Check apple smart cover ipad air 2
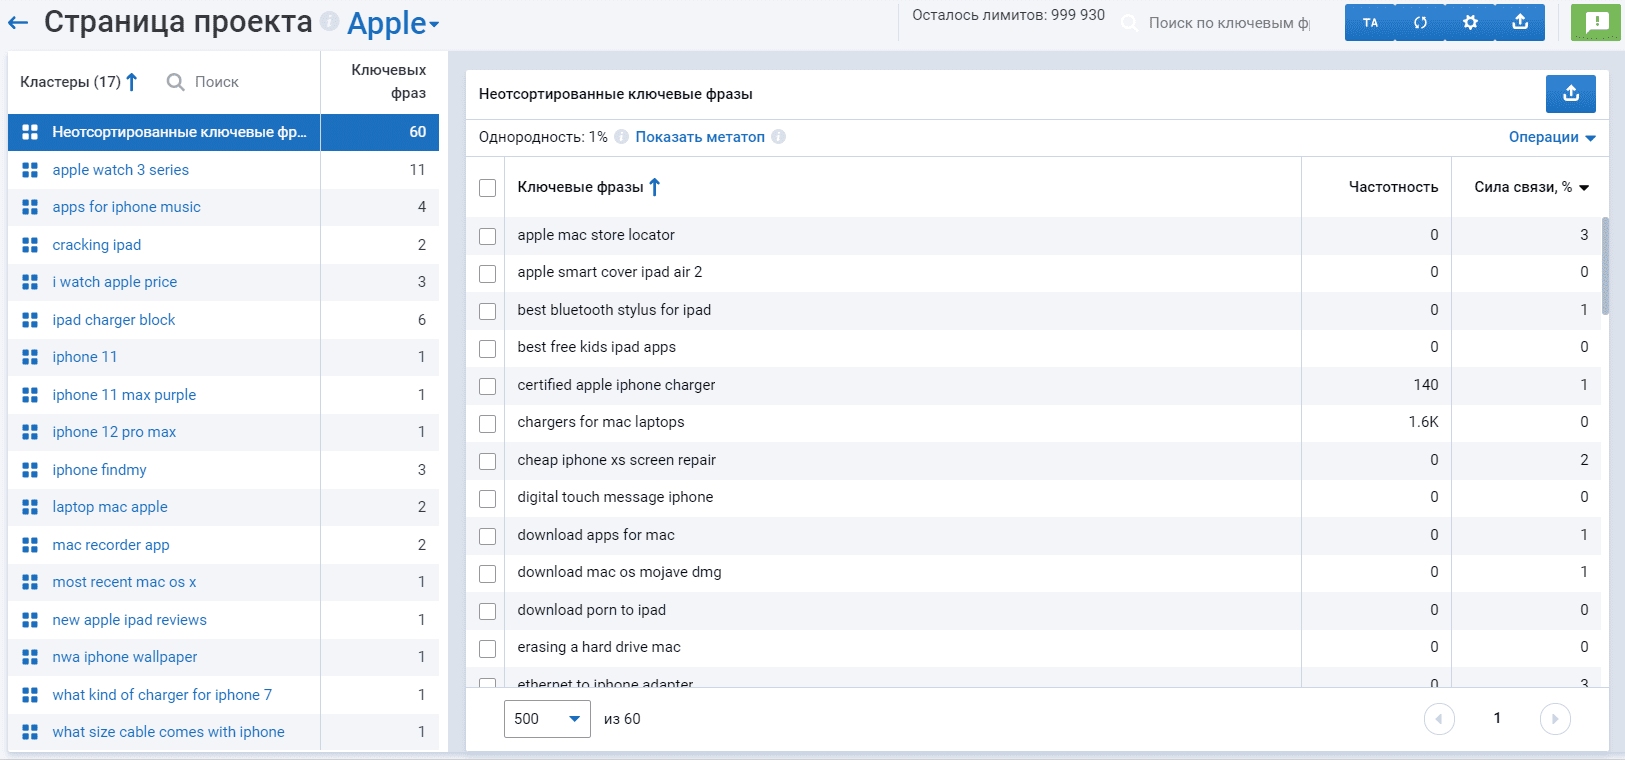The height and width of the screenshot is (760, 1625). pyautogui.click(x=487, y=273)
